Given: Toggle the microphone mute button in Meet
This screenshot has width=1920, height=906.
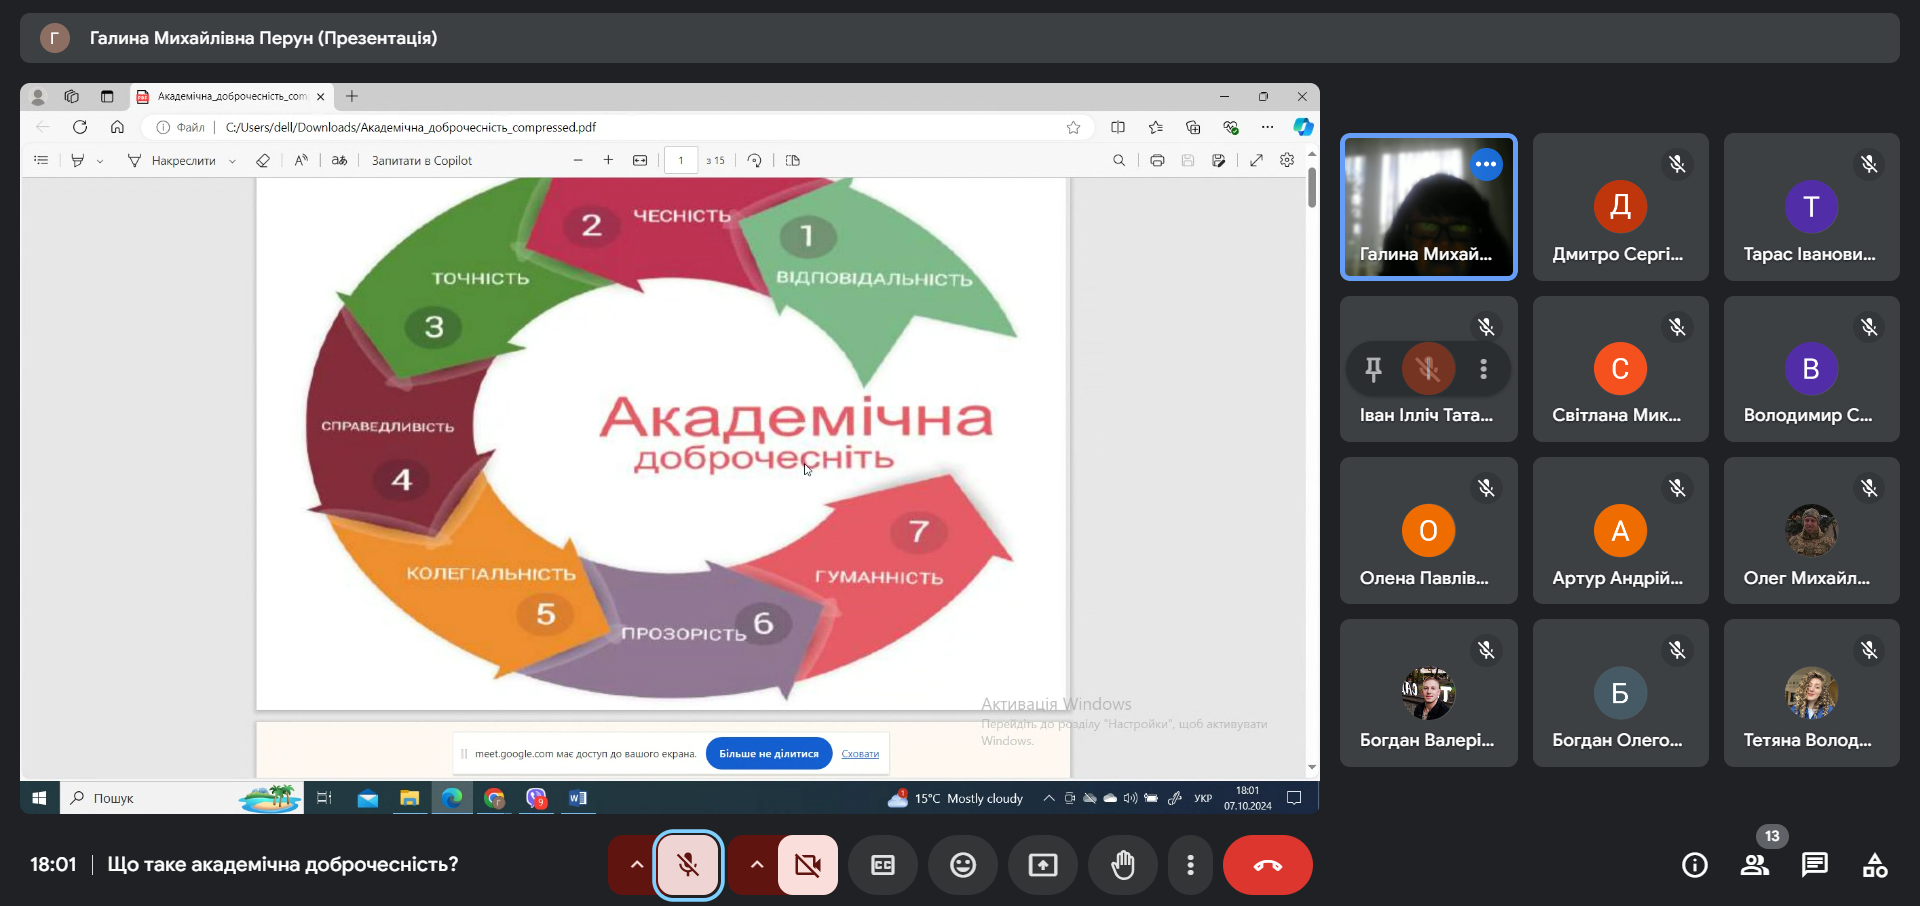Looking at the screenshot, I should (x=688, y=865).
